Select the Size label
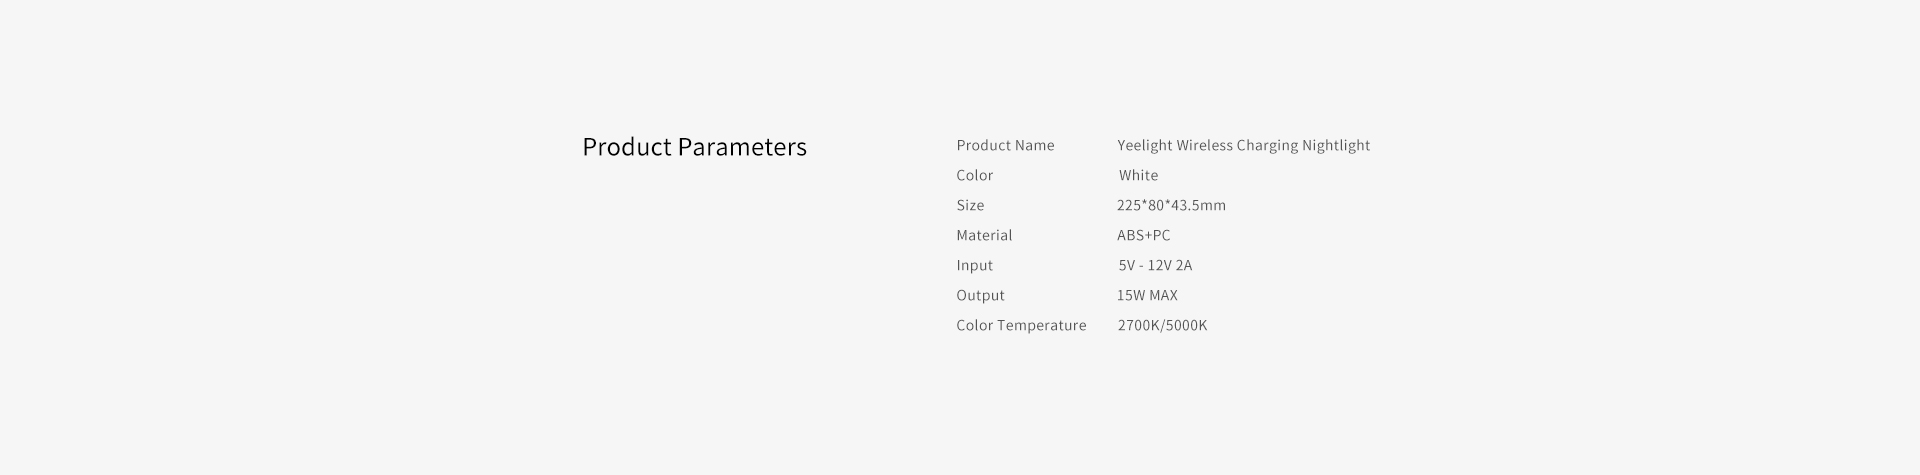Viewport: 1920px width, 475px height. coord(970,205)
